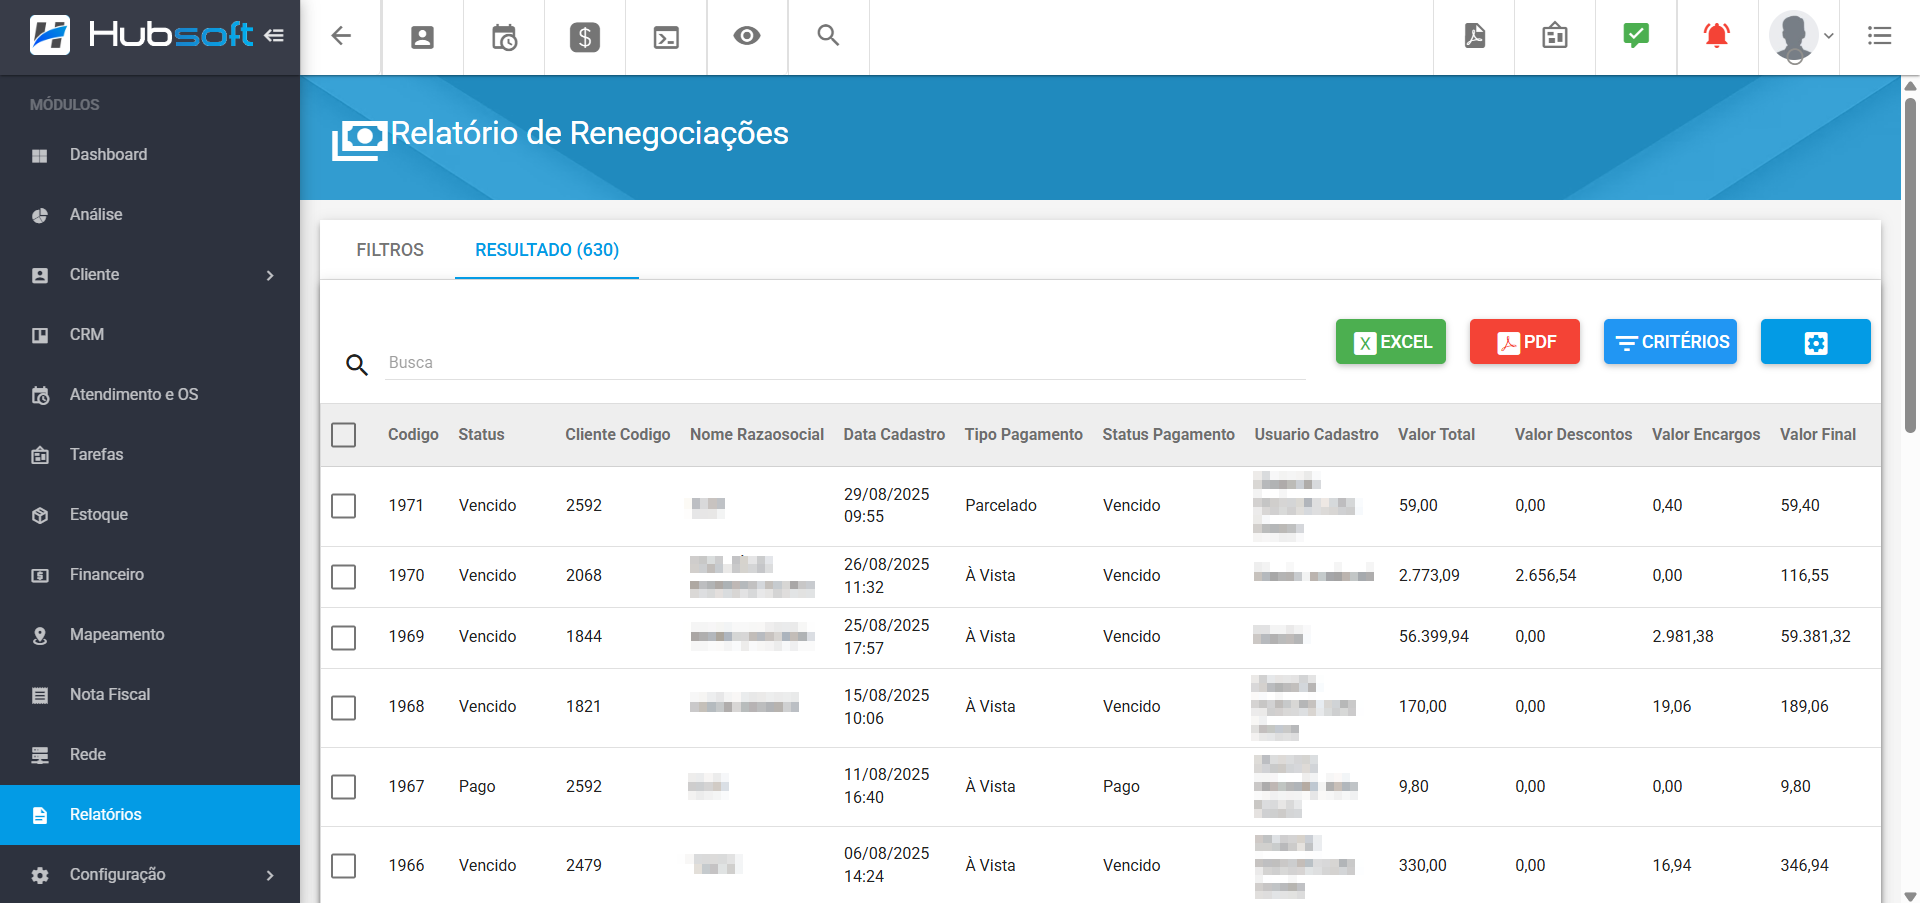Click the green checkmark chat icon
The image size is (1920, 903).
(1635, 36)
